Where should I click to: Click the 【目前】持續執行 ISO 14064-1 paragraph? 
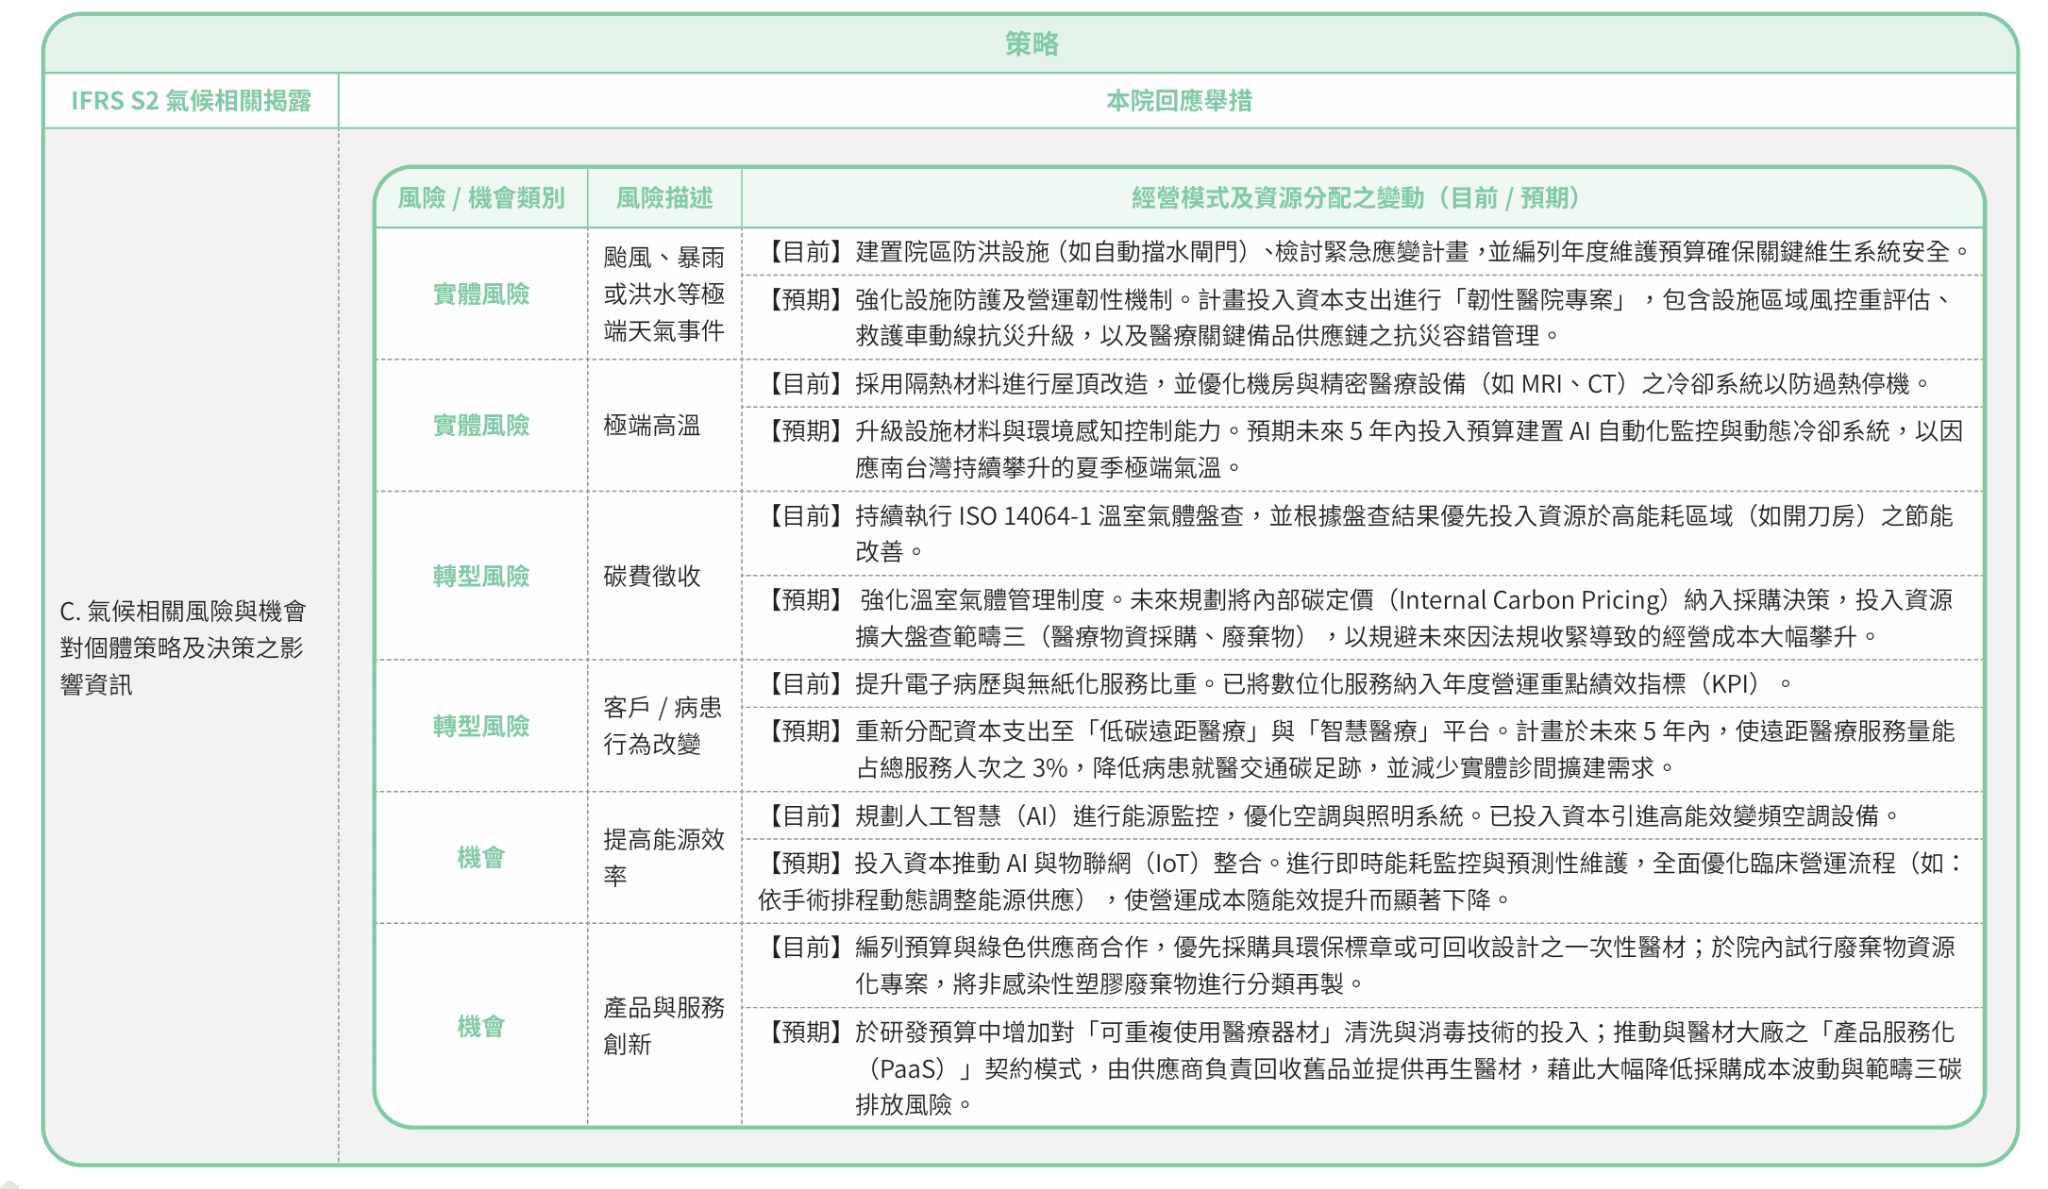[x=1357, y=533]
